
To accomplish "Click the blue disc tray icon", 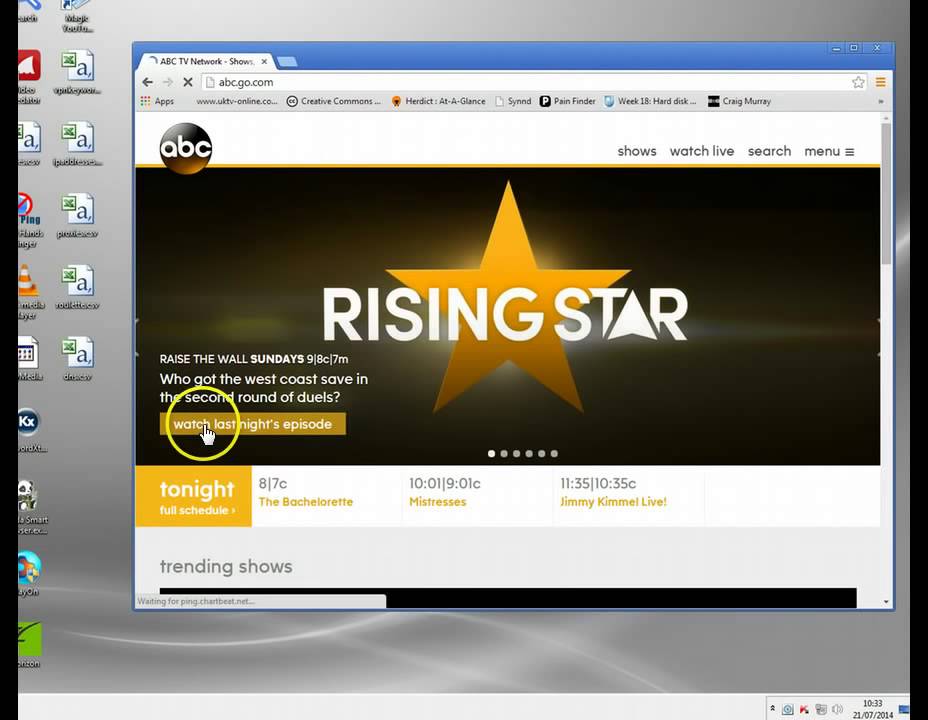I will tap(788, 709).
